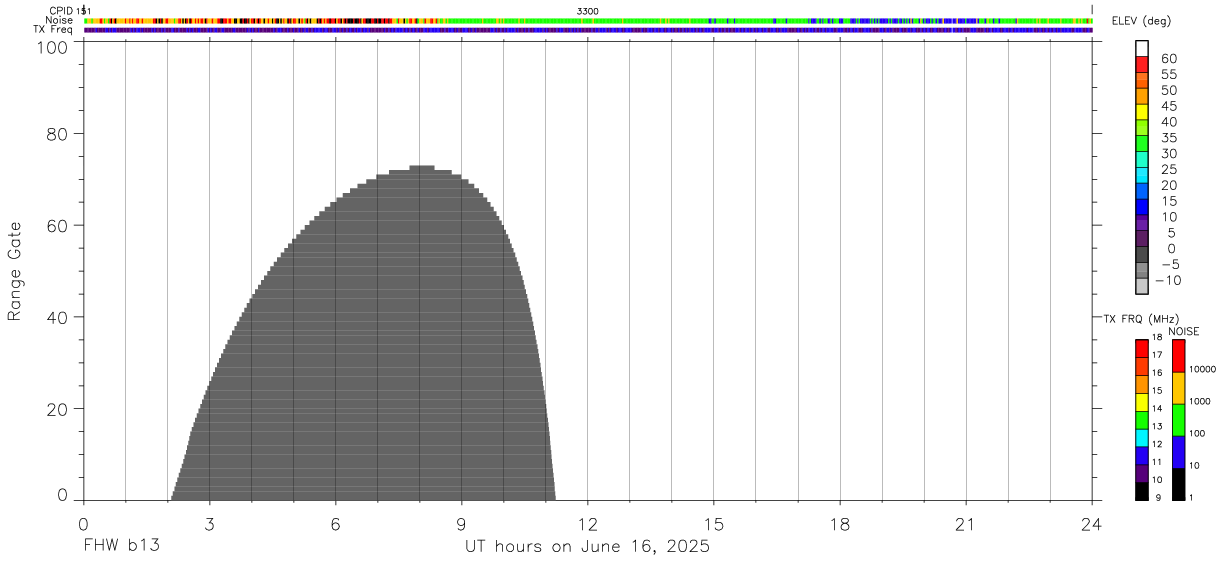Choose the green ELEV swatch between 35 and 30
Image resolution: width=1228 pixels, height=567 pixels.
[1142, 143]
